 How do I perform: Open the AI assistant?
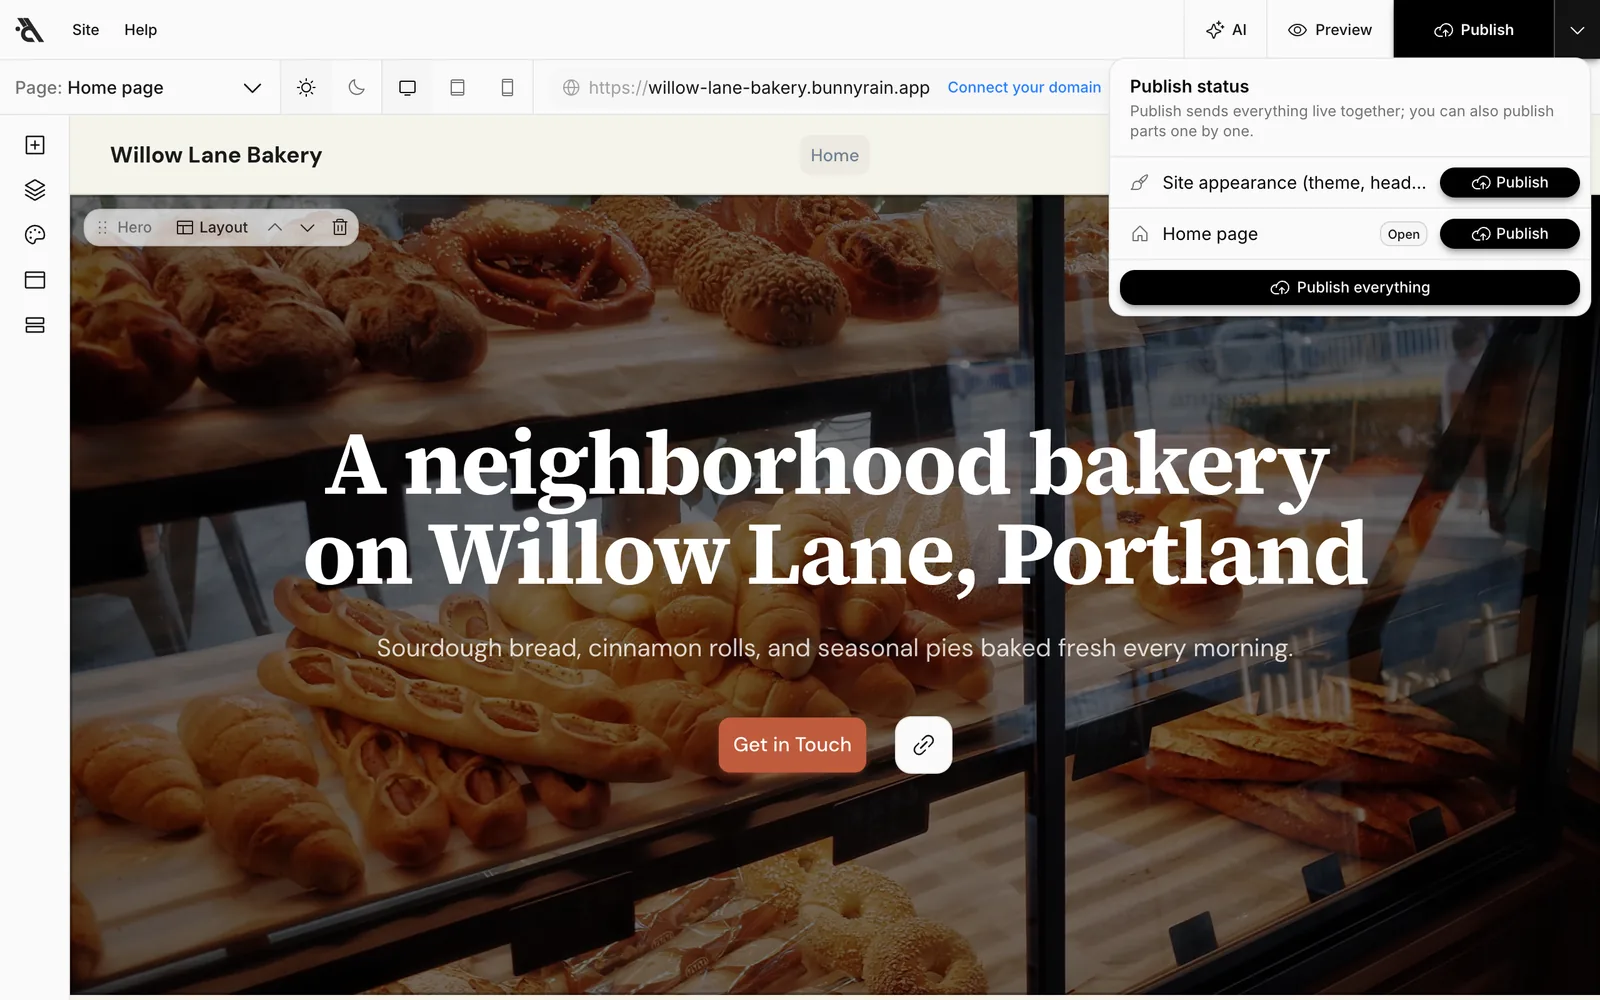coord(1226,30)
